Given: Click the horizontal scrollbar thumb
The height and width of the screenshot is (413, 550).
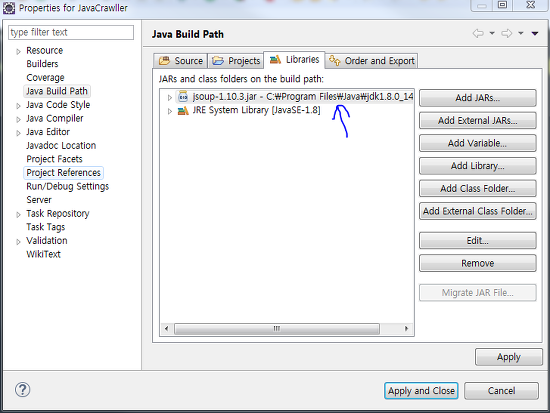Looking at the screenshot, I should click(x=277, y=329).
